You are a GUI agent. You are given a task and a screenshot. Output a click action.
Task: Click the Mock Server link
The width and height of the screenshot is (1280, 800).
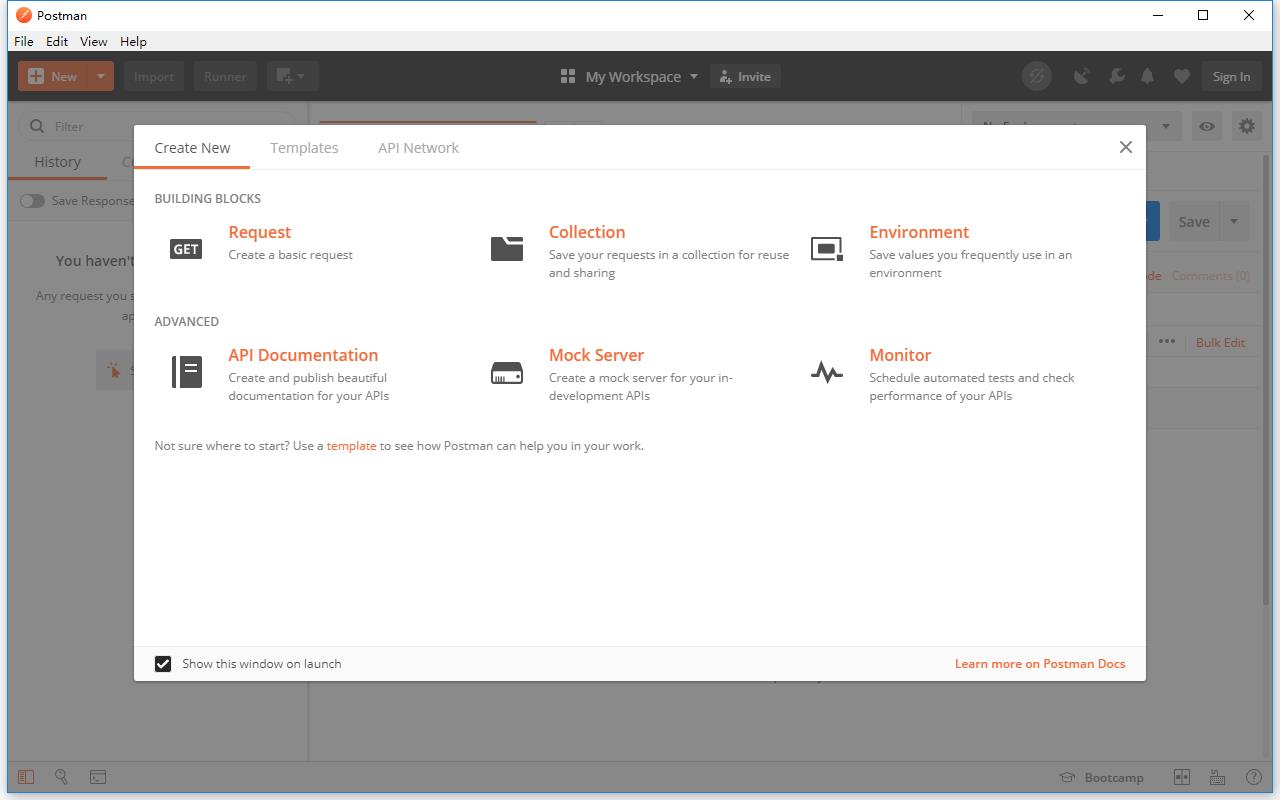pos(596,355)
